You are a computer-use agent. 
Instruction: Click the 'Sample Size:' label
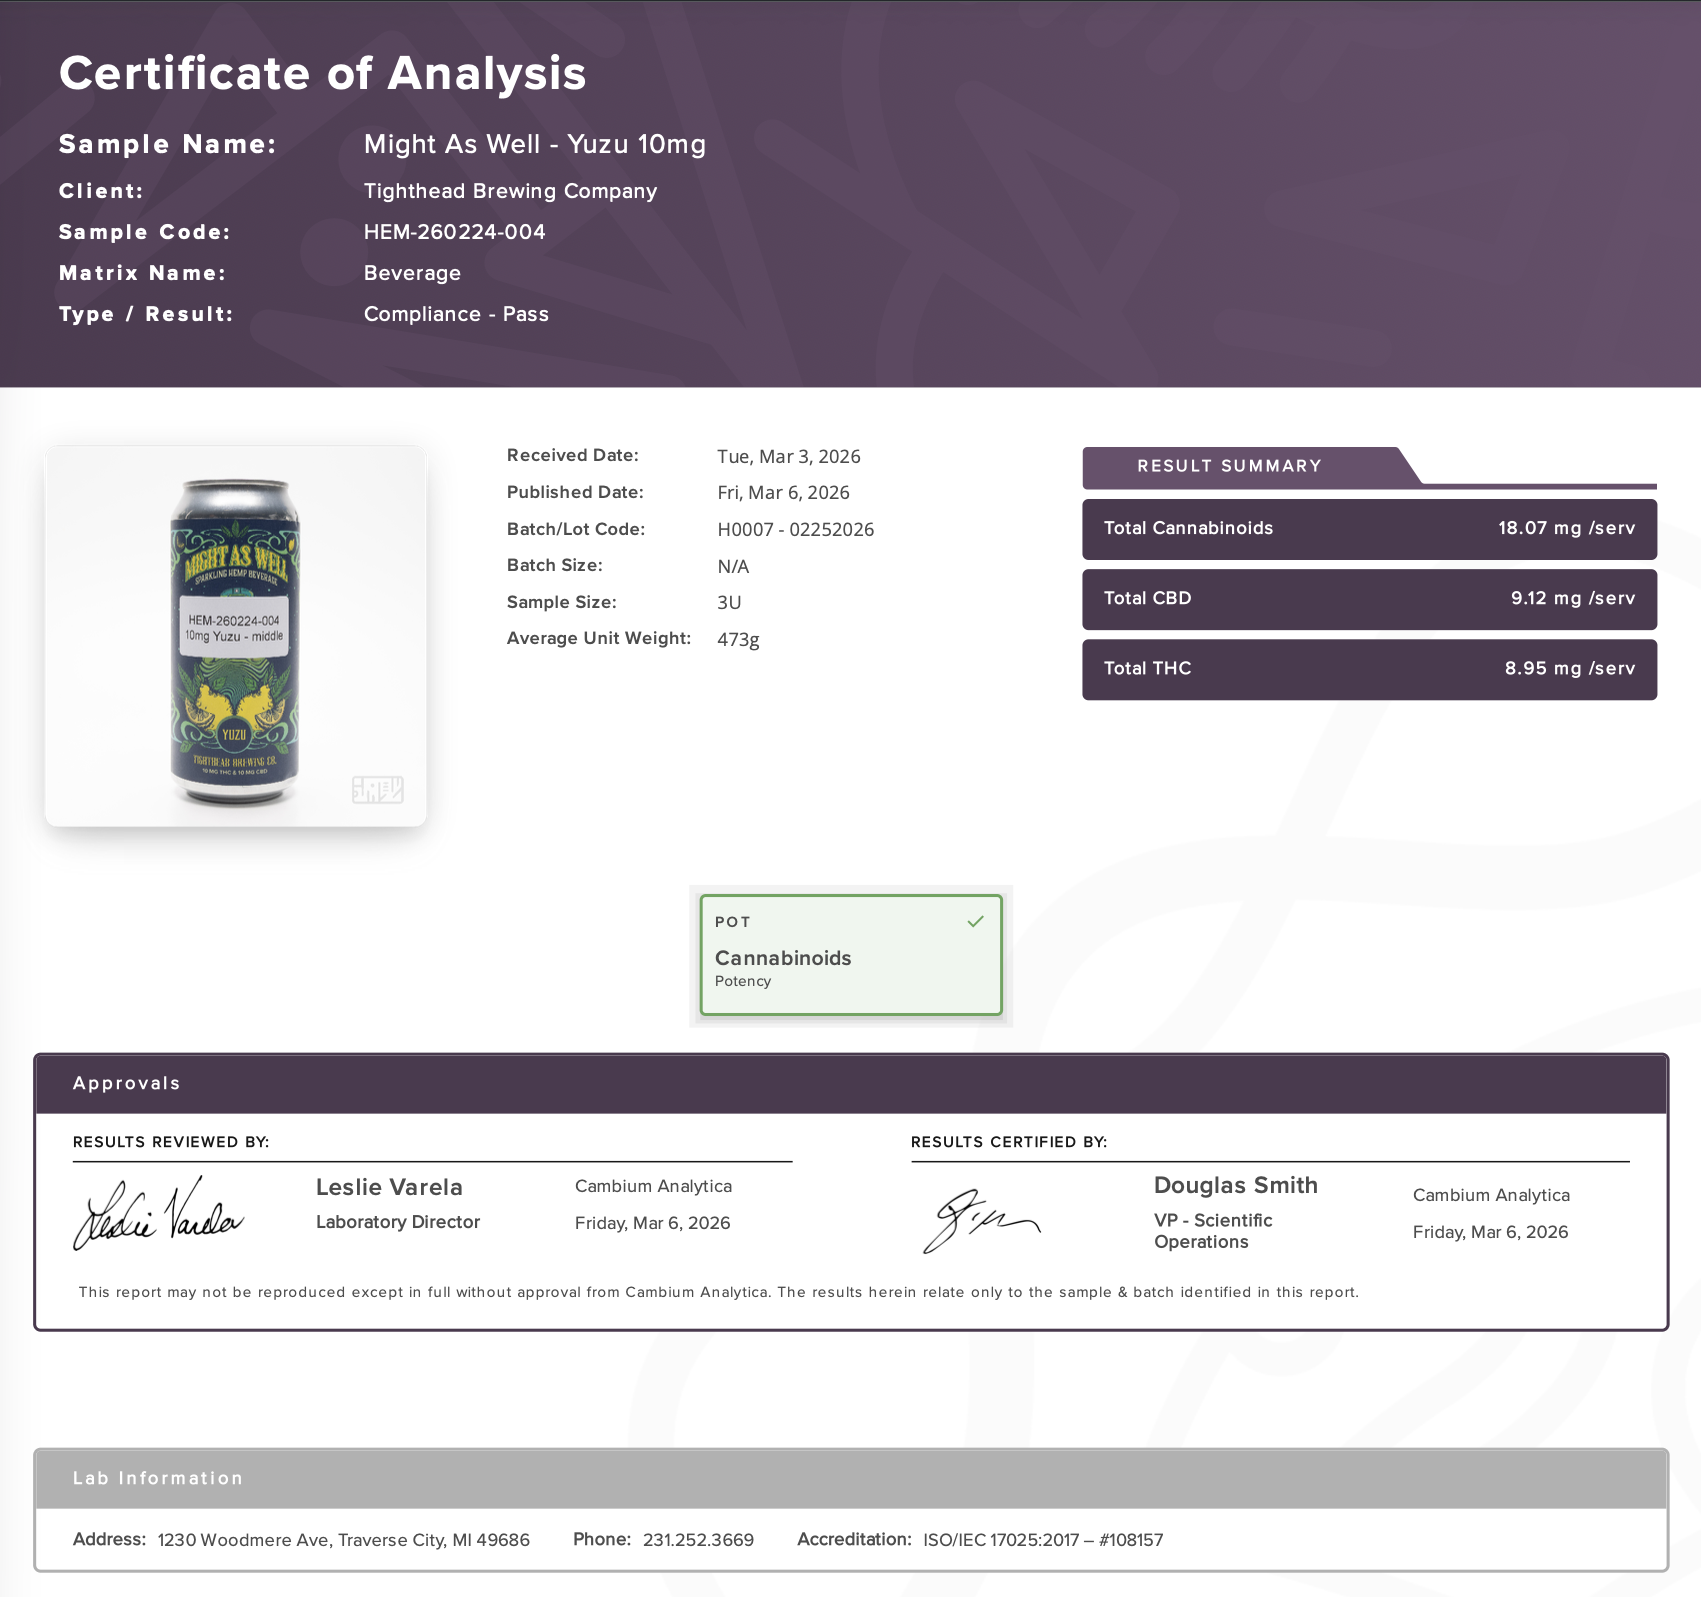(562, 602)
